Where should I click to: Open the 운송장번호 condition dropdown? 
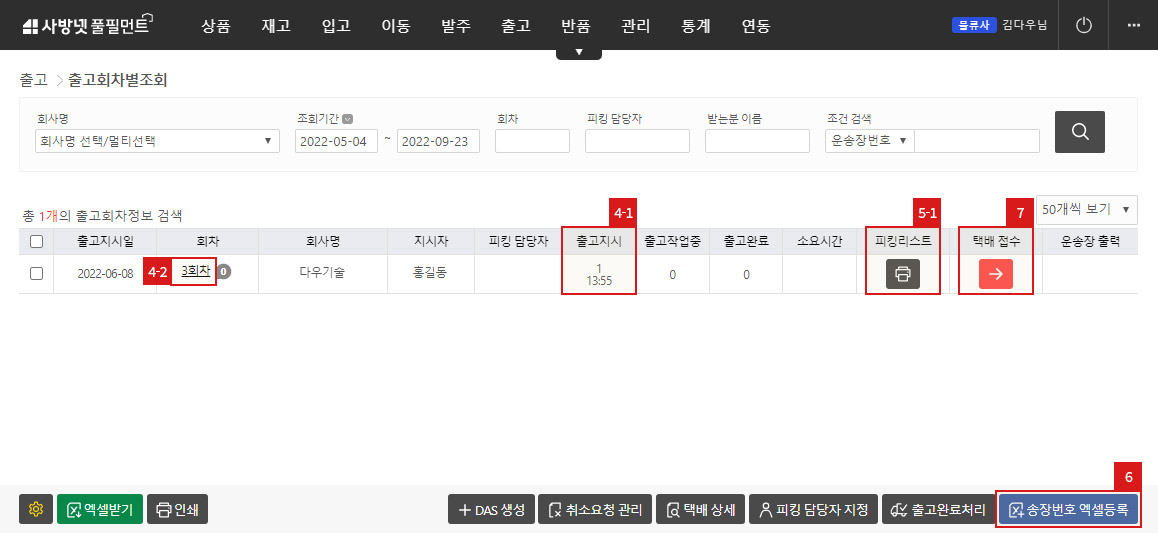coord(869,141)
